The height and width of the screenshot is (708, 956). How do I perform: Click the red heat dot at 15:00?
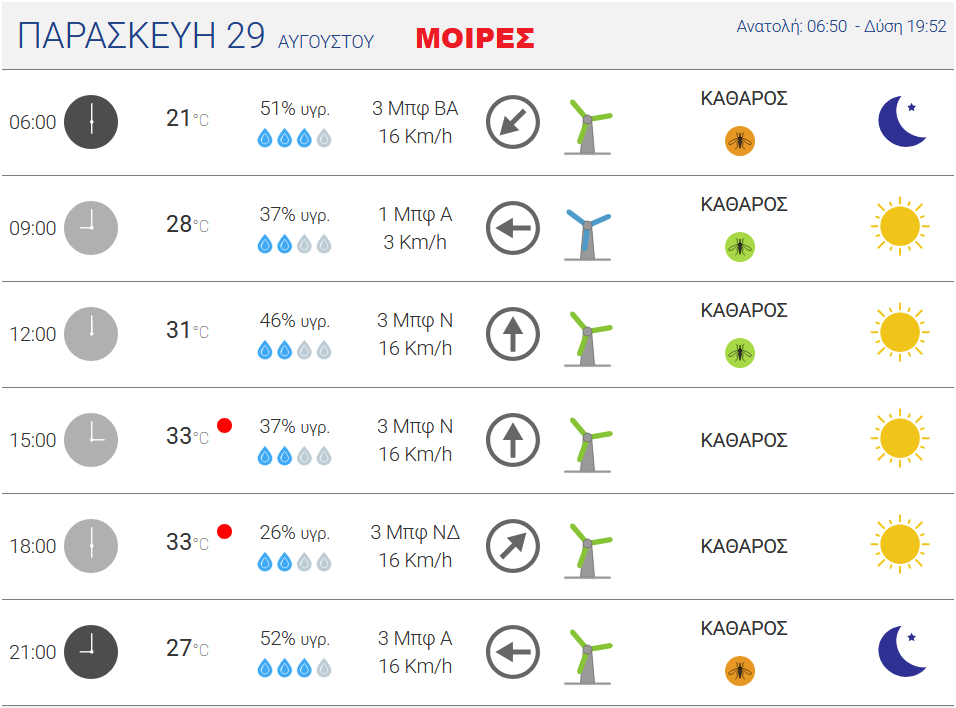tap(224, 426)
